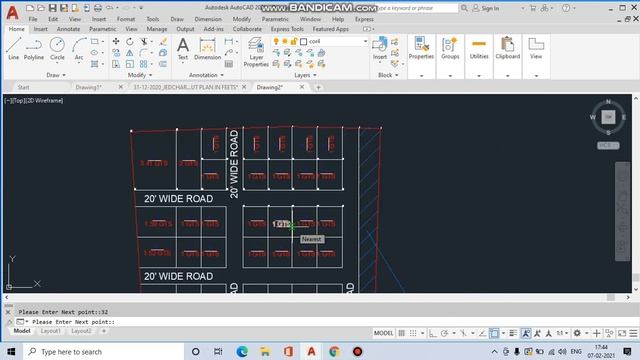Toggle object snap in status bar

(x=494, y=333)
